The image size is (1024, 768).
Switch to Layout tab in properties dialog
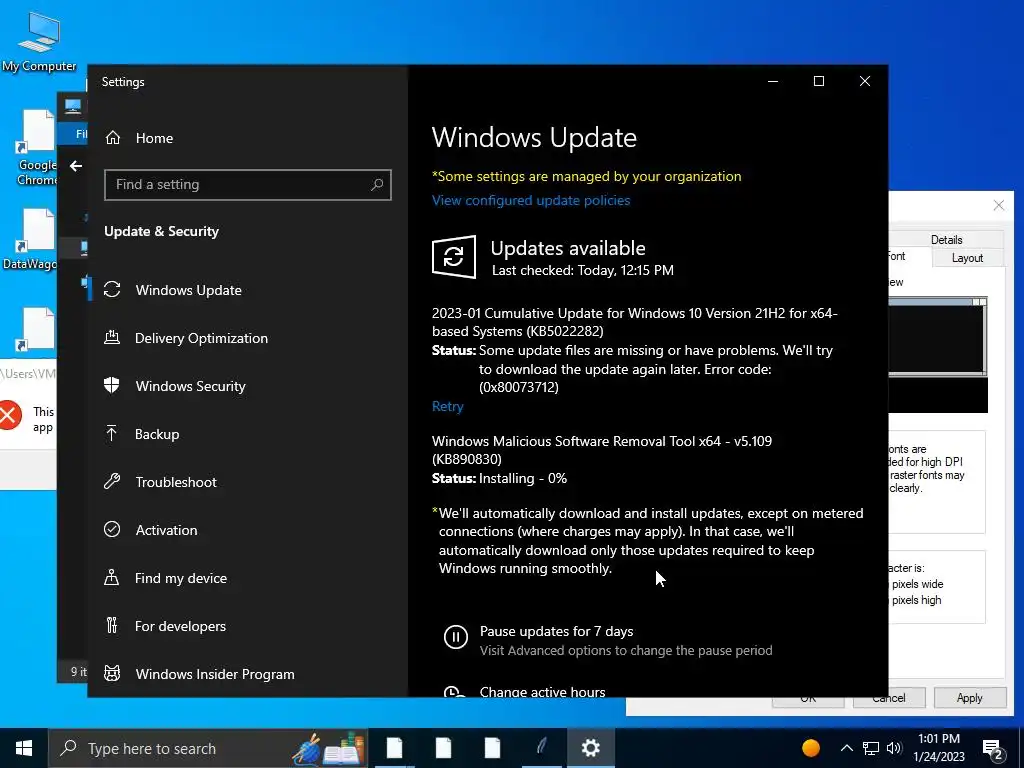(x=967, y=258)
